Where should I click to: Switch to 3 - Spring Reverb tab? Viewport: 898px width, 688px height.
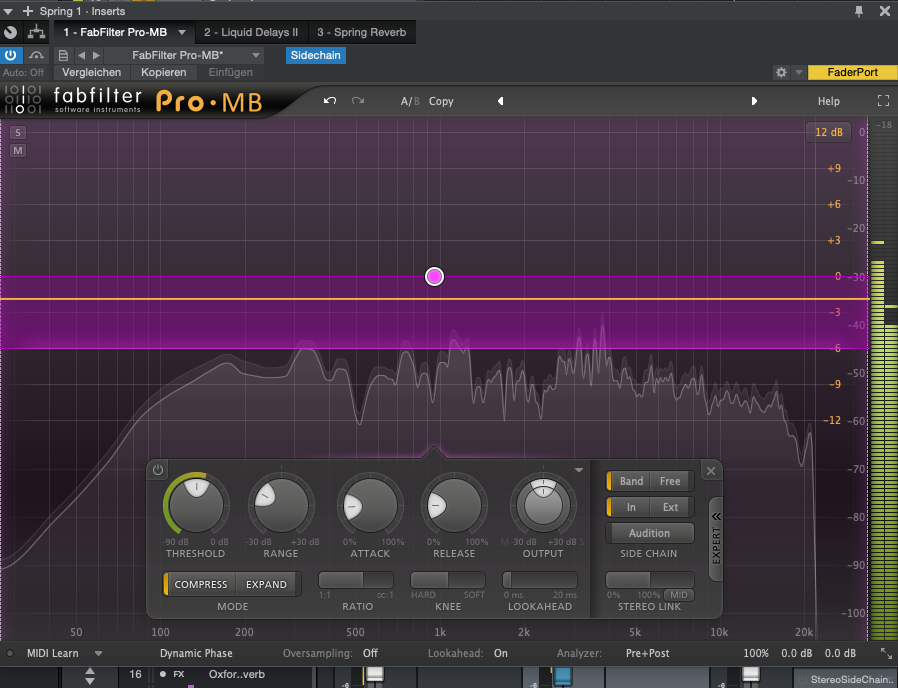click(362, 32)
